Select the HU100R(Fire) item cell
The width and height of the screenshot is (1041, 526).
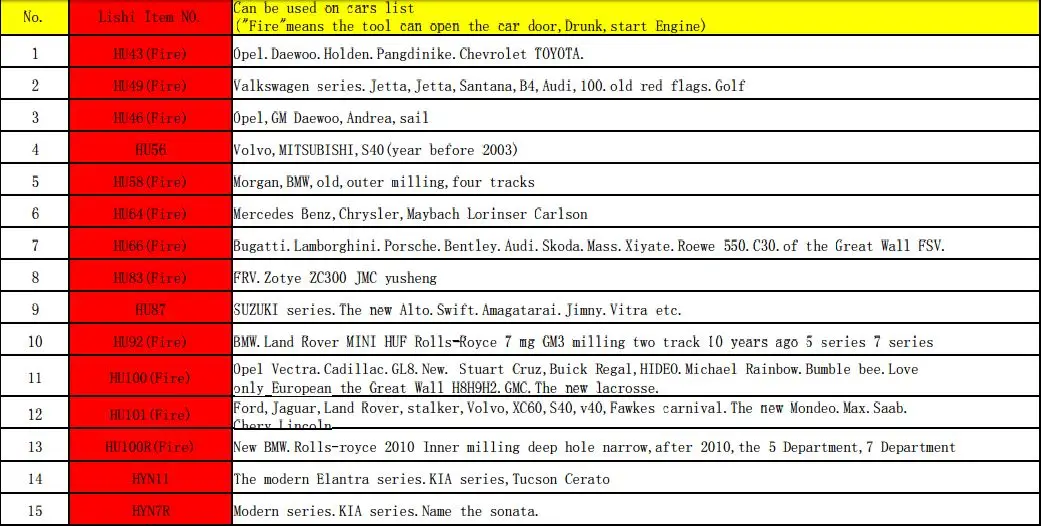pyautogui.click(x=150, y=445)
